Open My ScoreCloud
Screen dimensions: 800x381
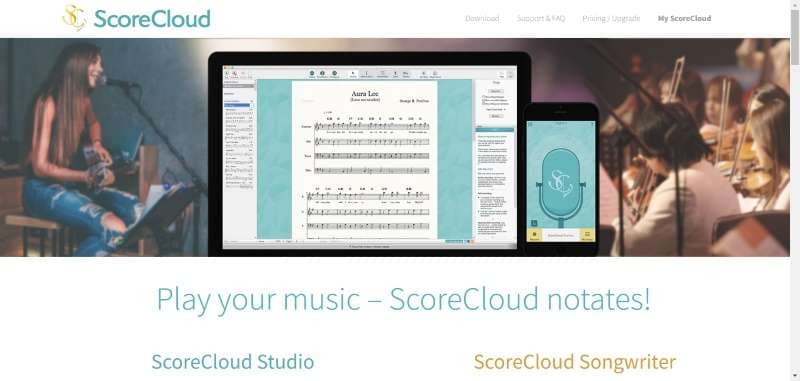(x=684, y=18)
